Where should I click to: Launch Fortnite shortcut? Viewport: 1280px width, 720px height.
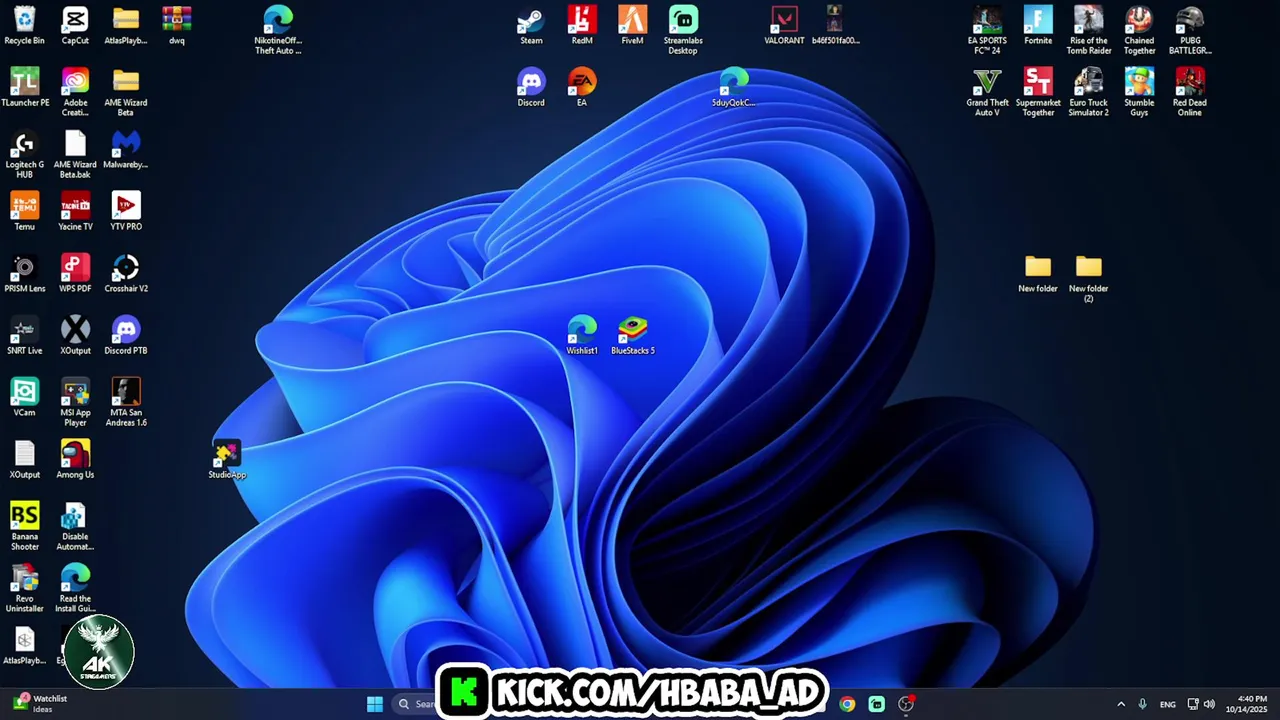[x=1038, y=26]
